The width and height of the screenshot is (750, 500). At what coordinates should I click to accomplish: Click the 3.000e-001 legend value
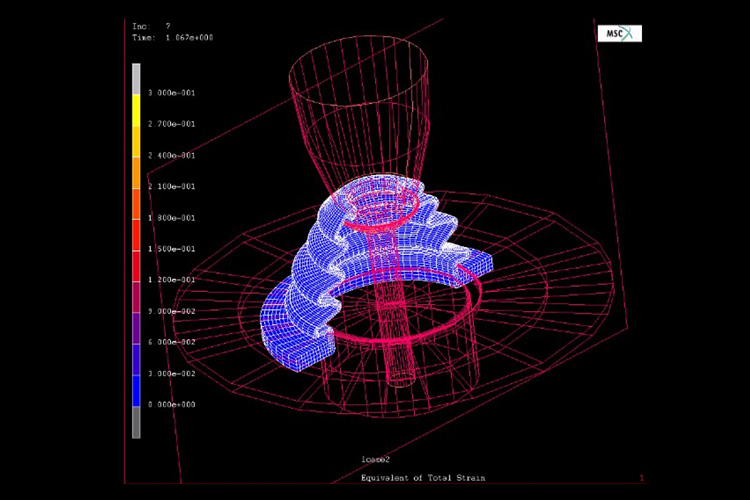pyautogui.click(x=171, y=93)
